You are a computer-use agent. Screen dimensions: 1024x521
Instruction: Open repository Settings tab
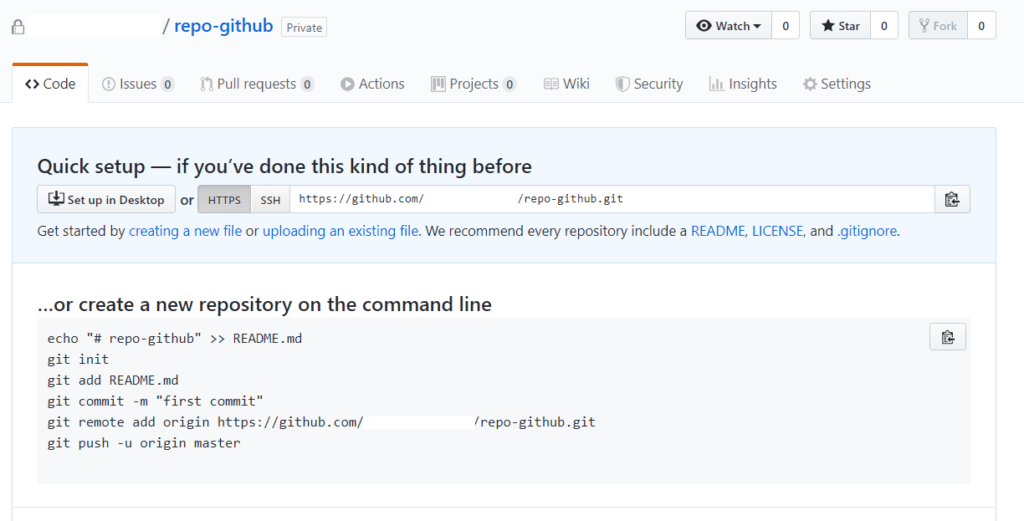(x=837, y=84)
